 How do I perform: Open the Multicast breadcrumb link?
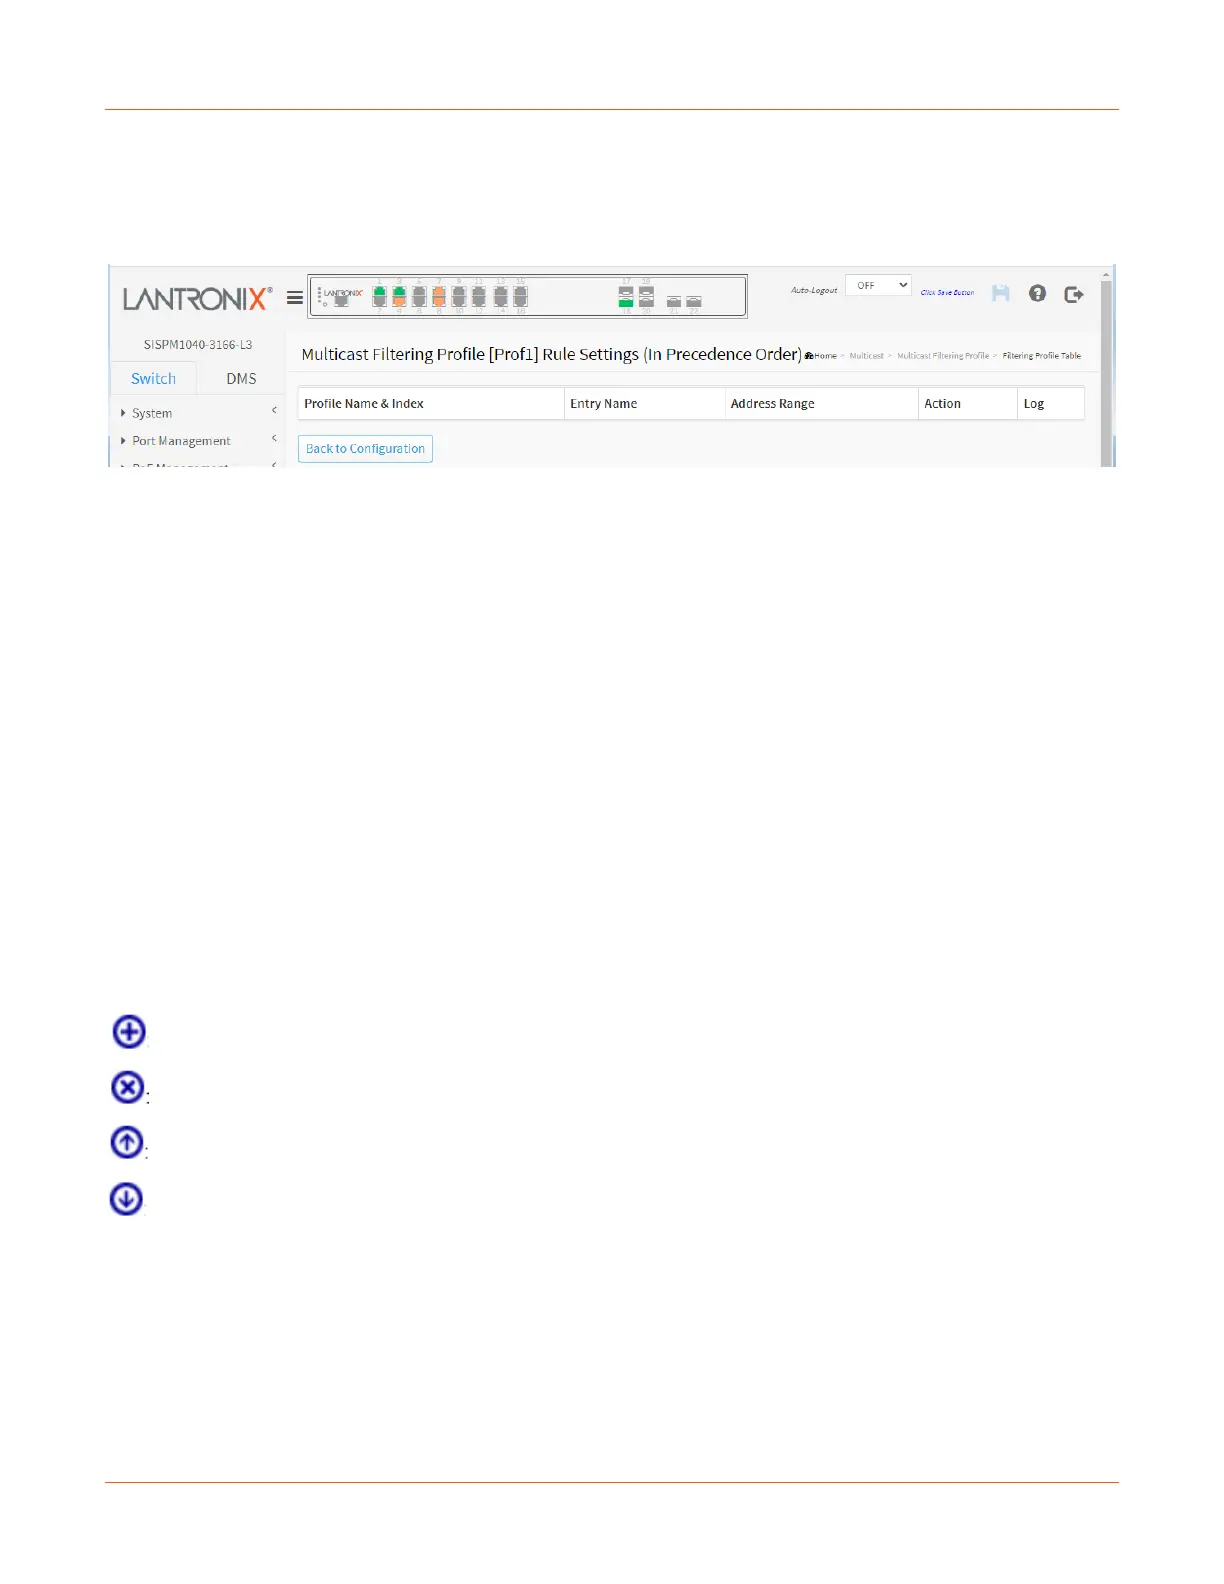pos(866,356)
